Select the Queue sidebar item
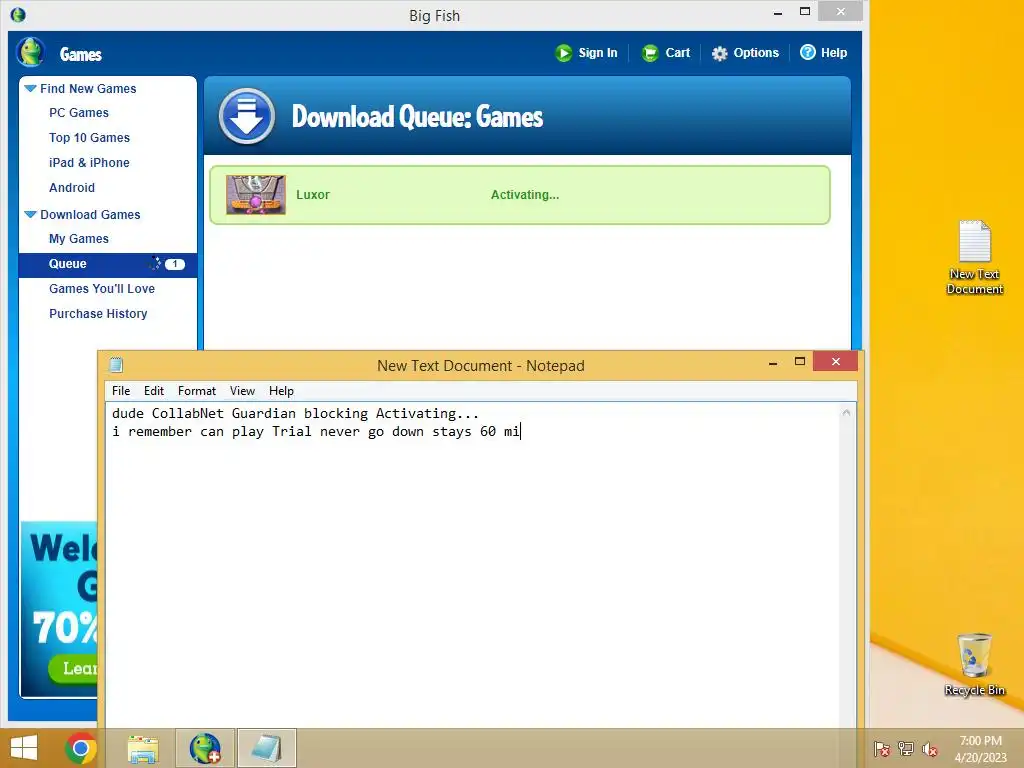Screen dimensions: 1024x768 coord(108,264)
